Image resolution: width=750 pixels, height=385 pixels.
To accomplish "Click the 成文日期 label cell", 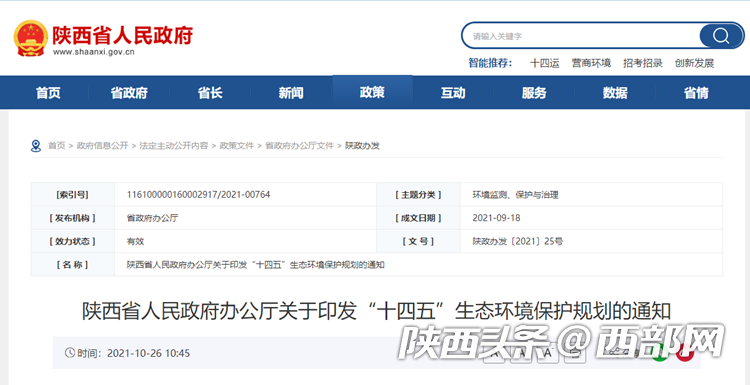I will (418, 218).
